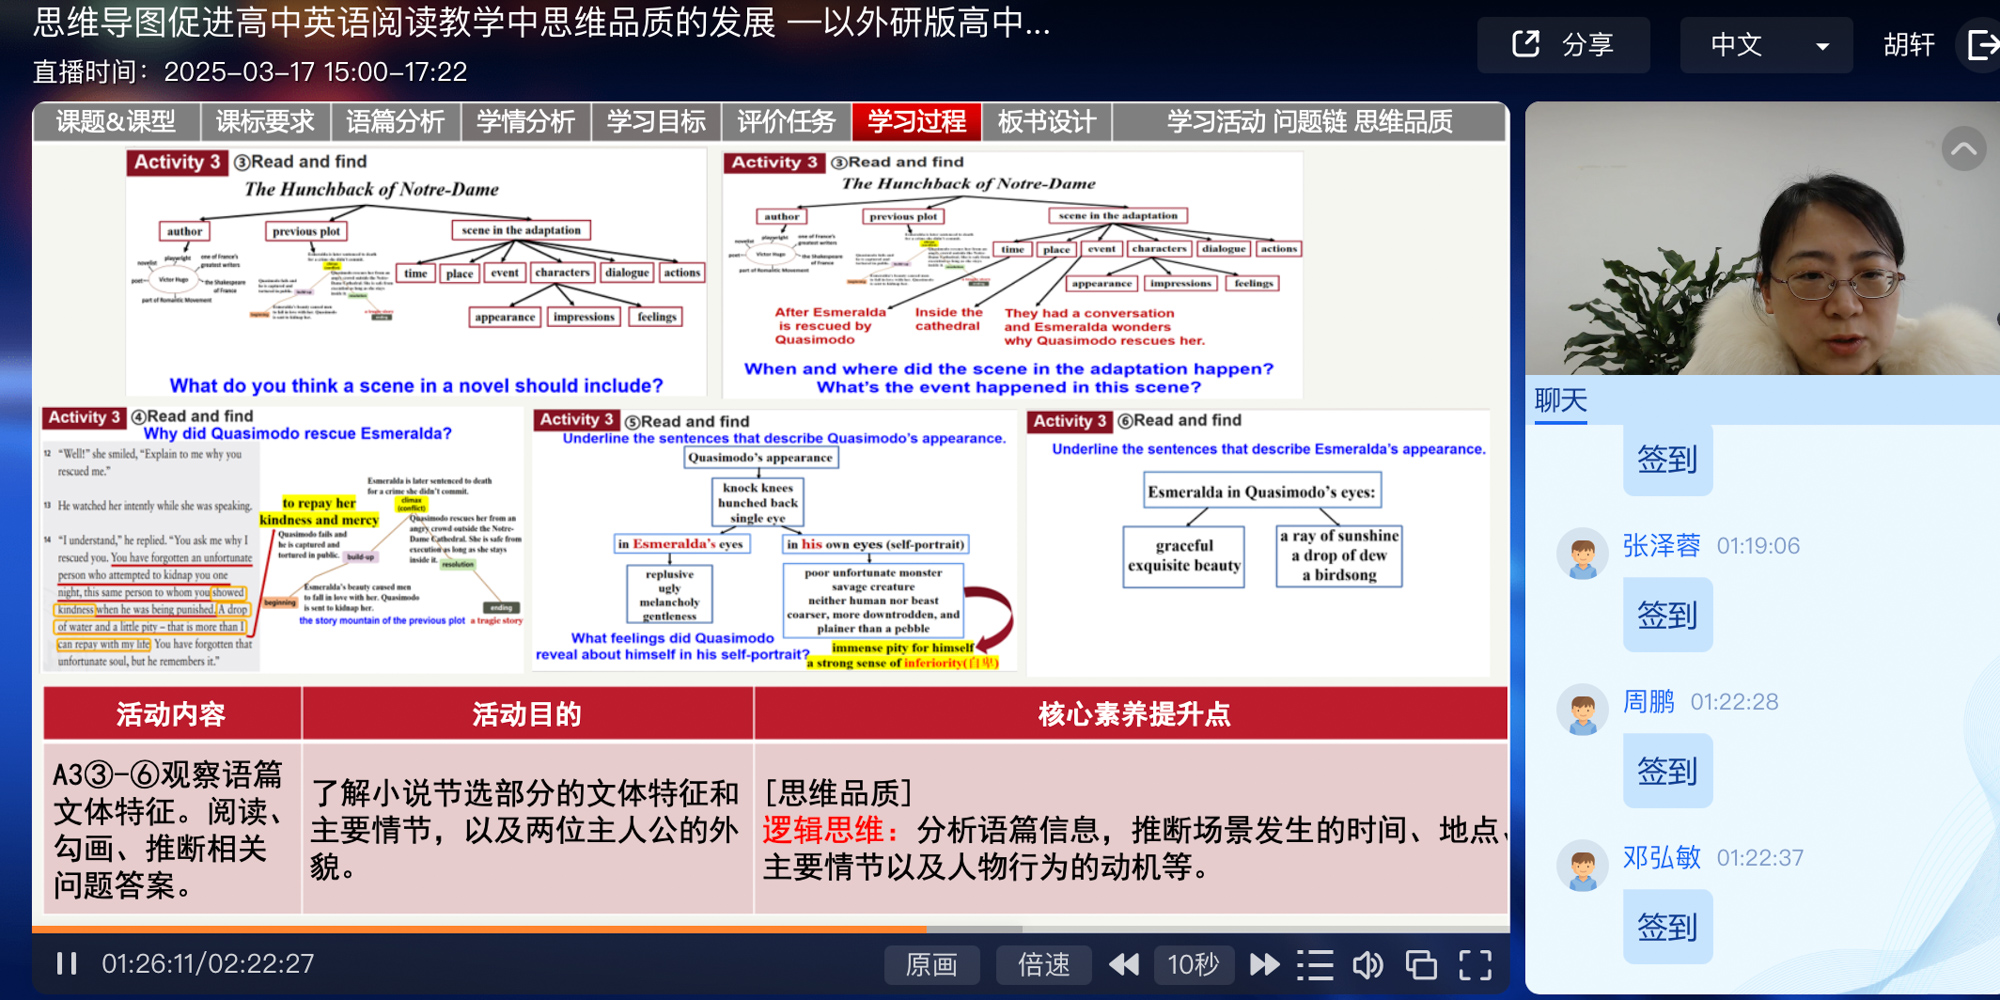Screen dimensions: 2000x1000
Task: Open the 倍速 playback speed menu
Action: tap(1043, 964)
